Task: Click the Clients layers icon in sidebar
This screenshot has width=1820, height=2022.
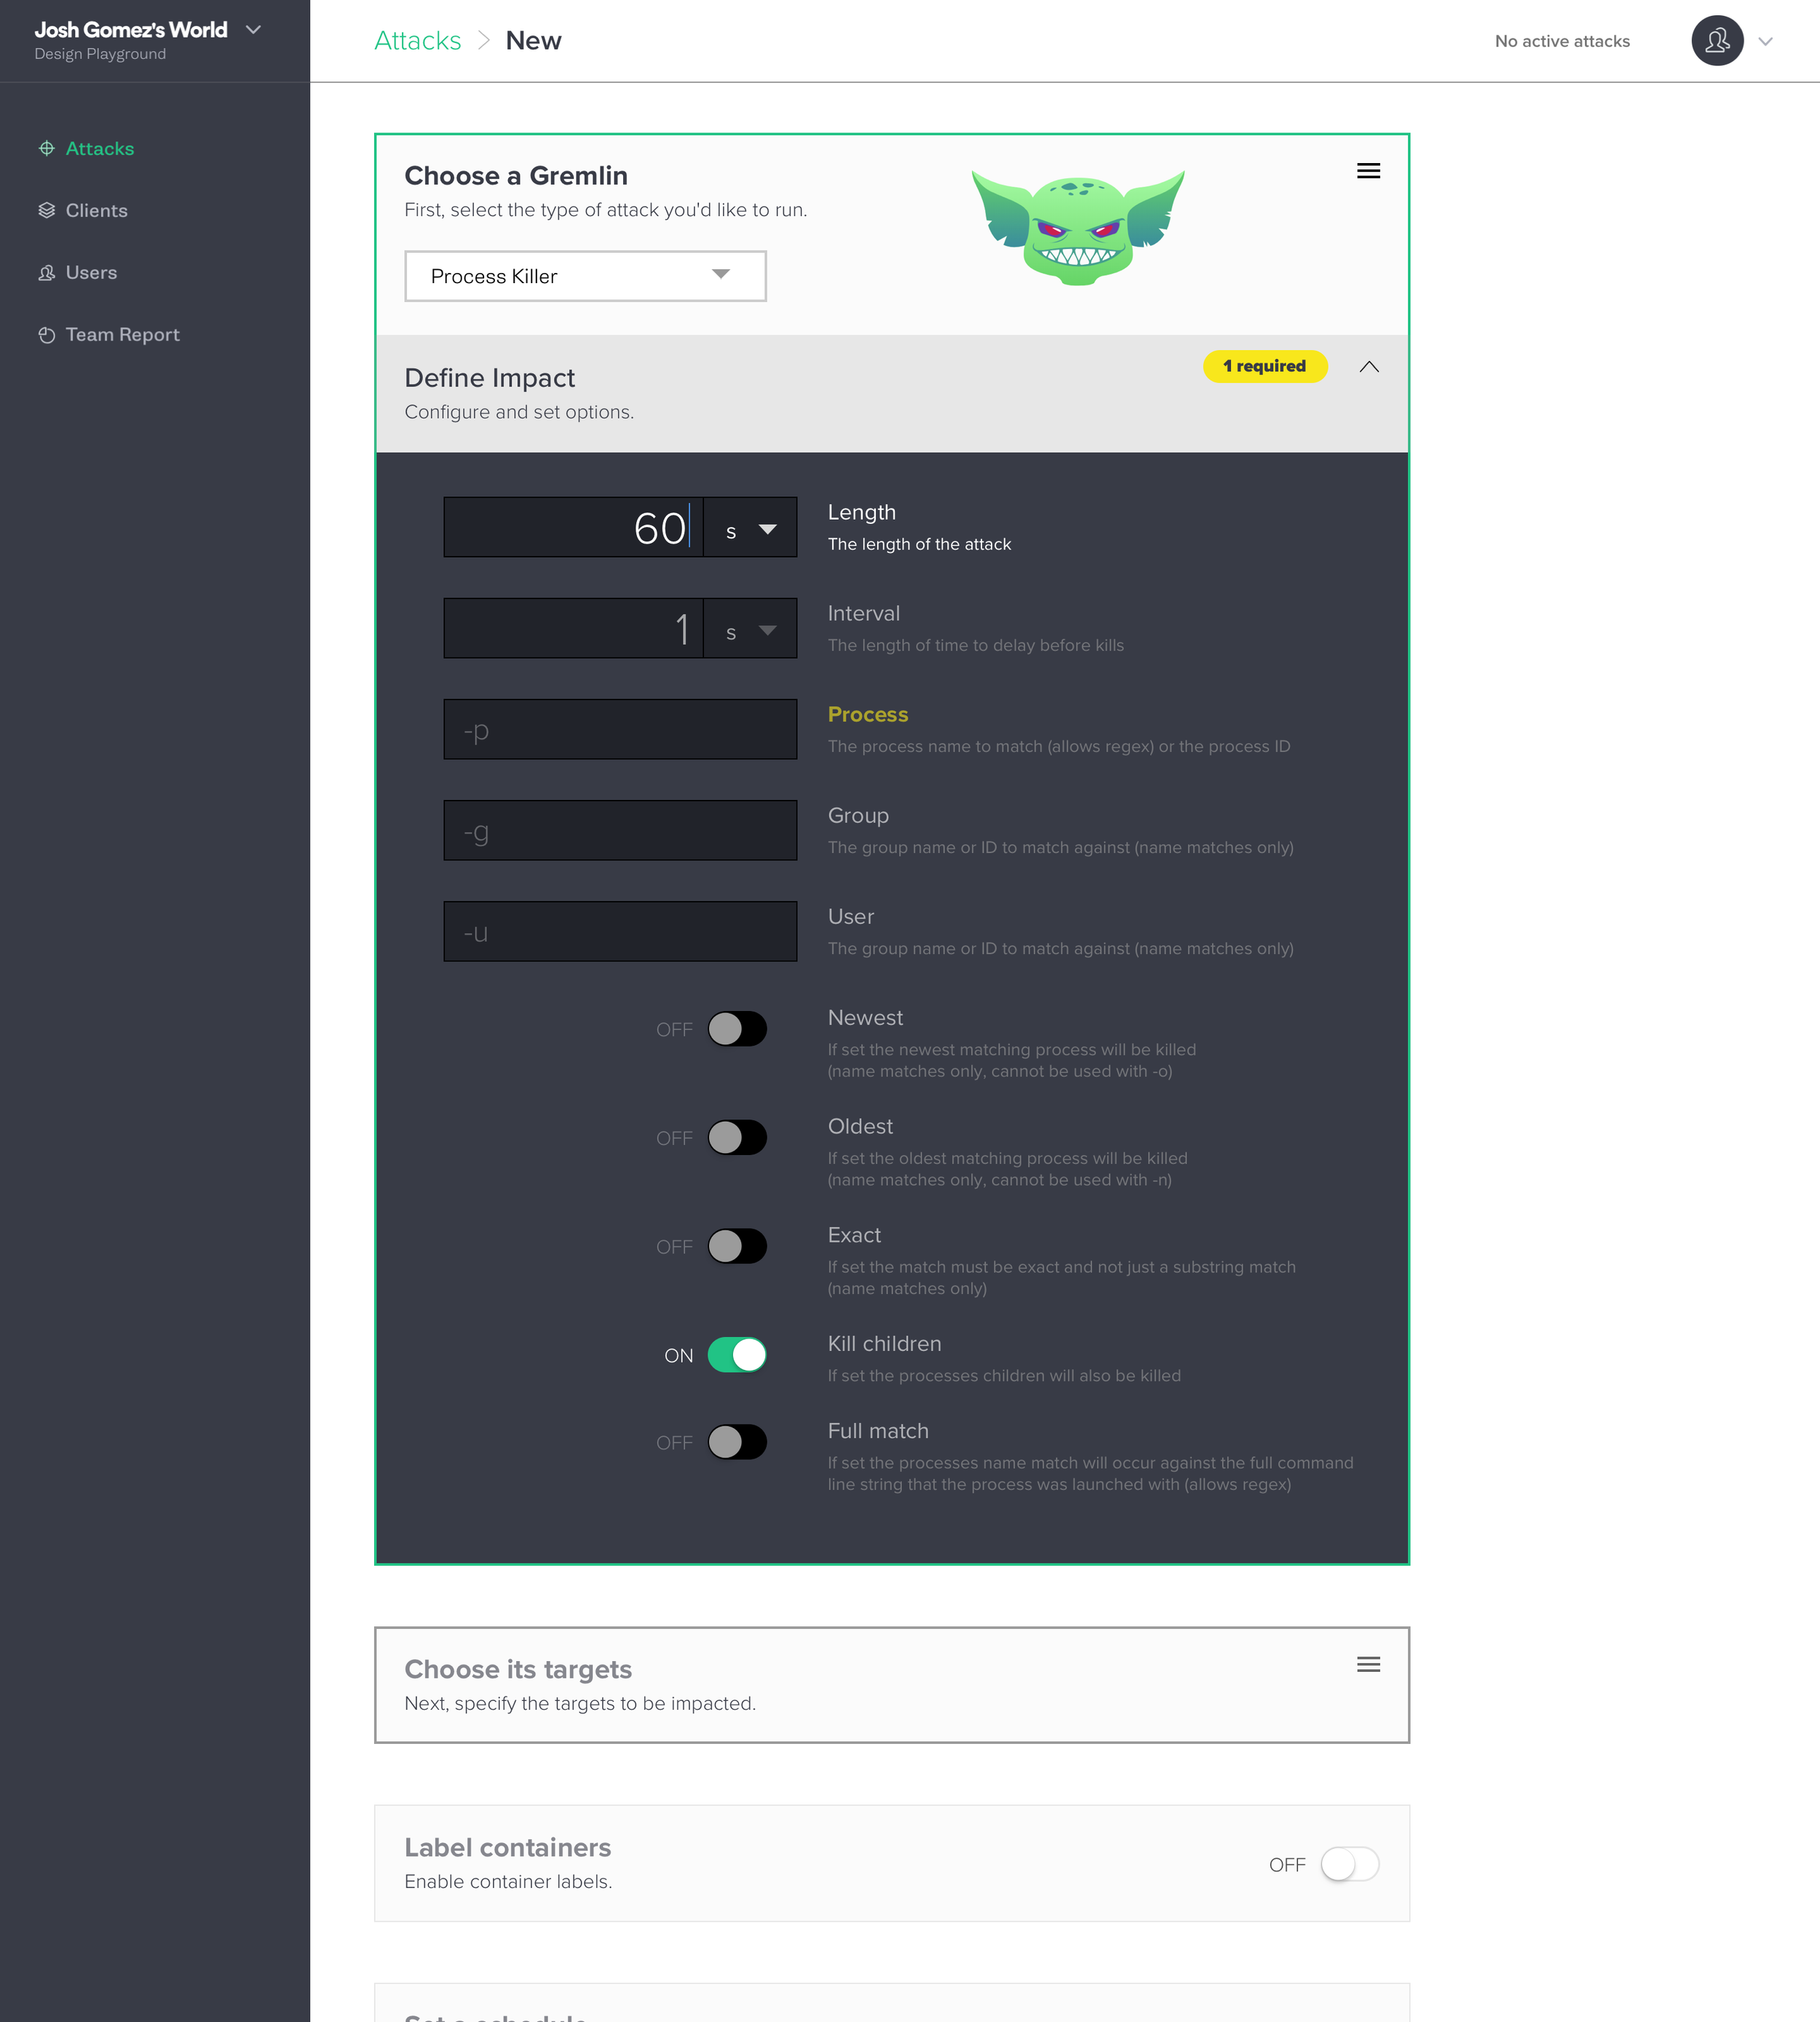Action: click(x=46, y=211)
